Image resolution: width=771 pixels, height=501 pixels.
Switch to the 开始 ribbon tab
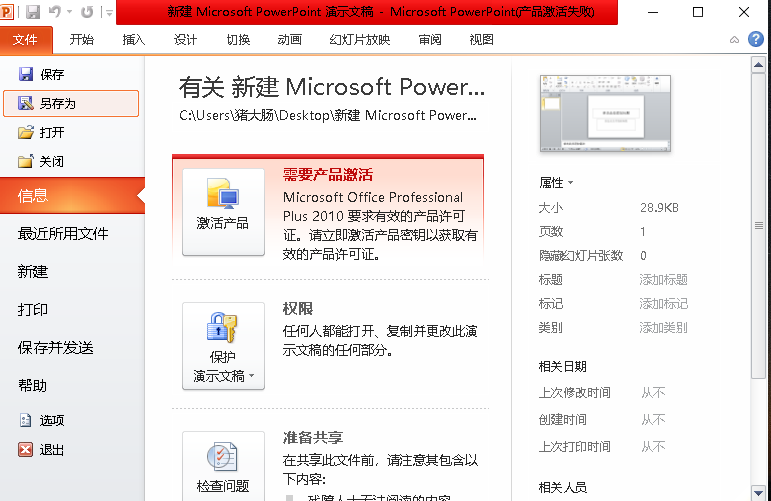(82, 40)
